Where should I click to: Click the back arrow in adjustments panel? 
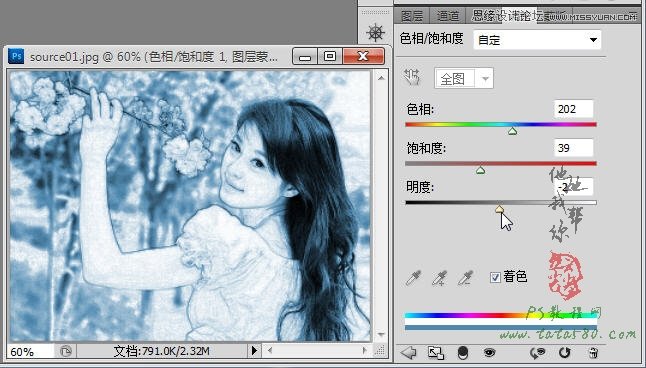tap(409, 352)
